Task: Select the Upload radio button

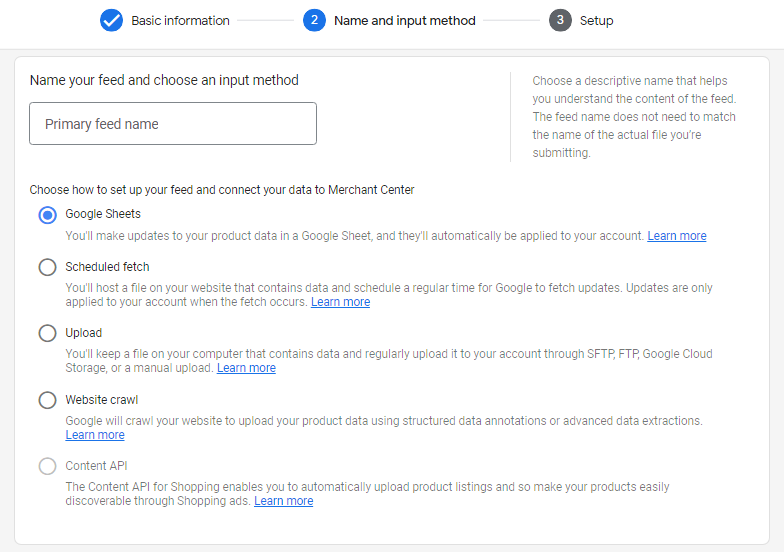Action: coord(47,334)
